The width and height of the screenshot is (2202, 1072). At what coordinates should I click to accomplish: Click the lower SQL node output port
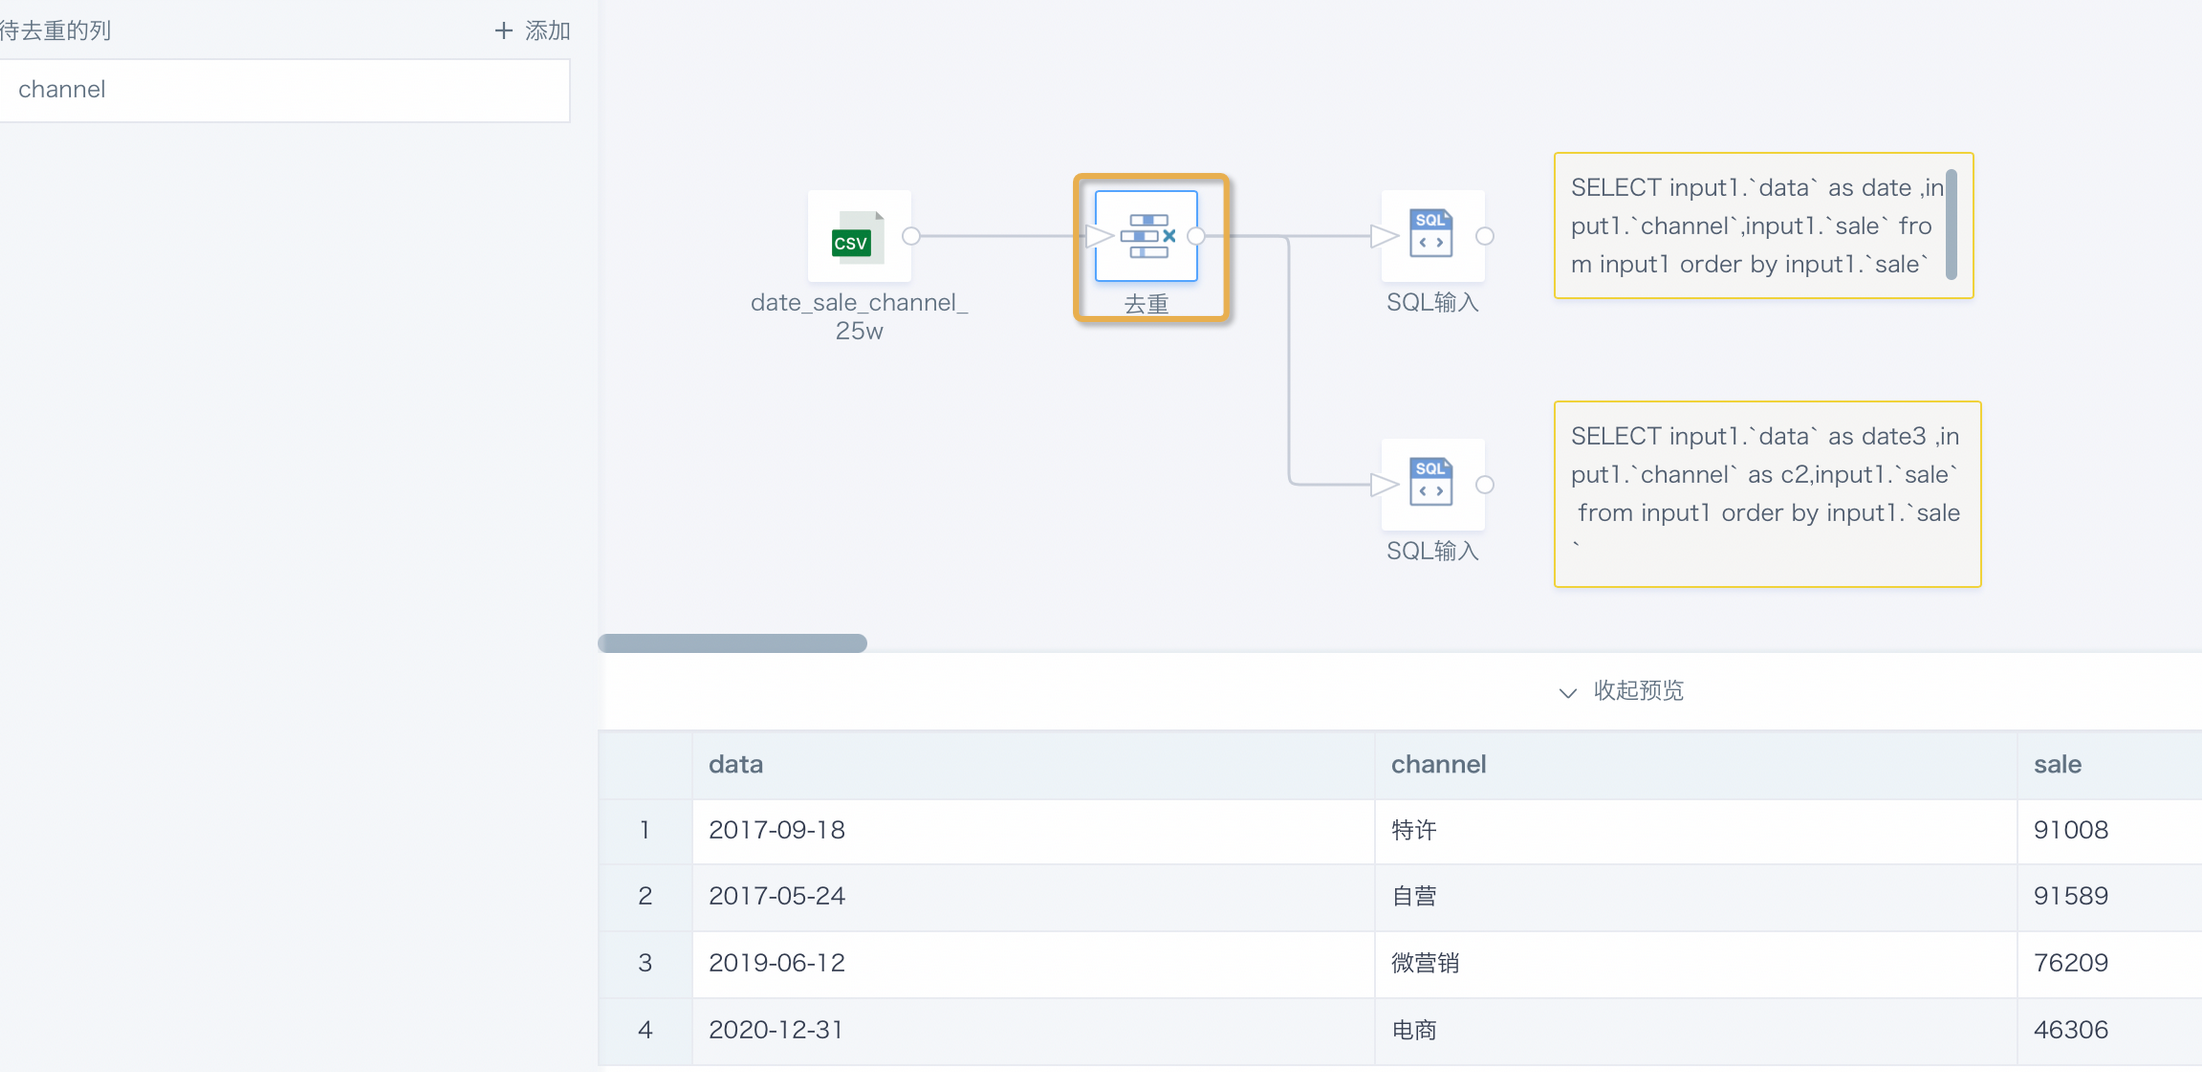1485,484
